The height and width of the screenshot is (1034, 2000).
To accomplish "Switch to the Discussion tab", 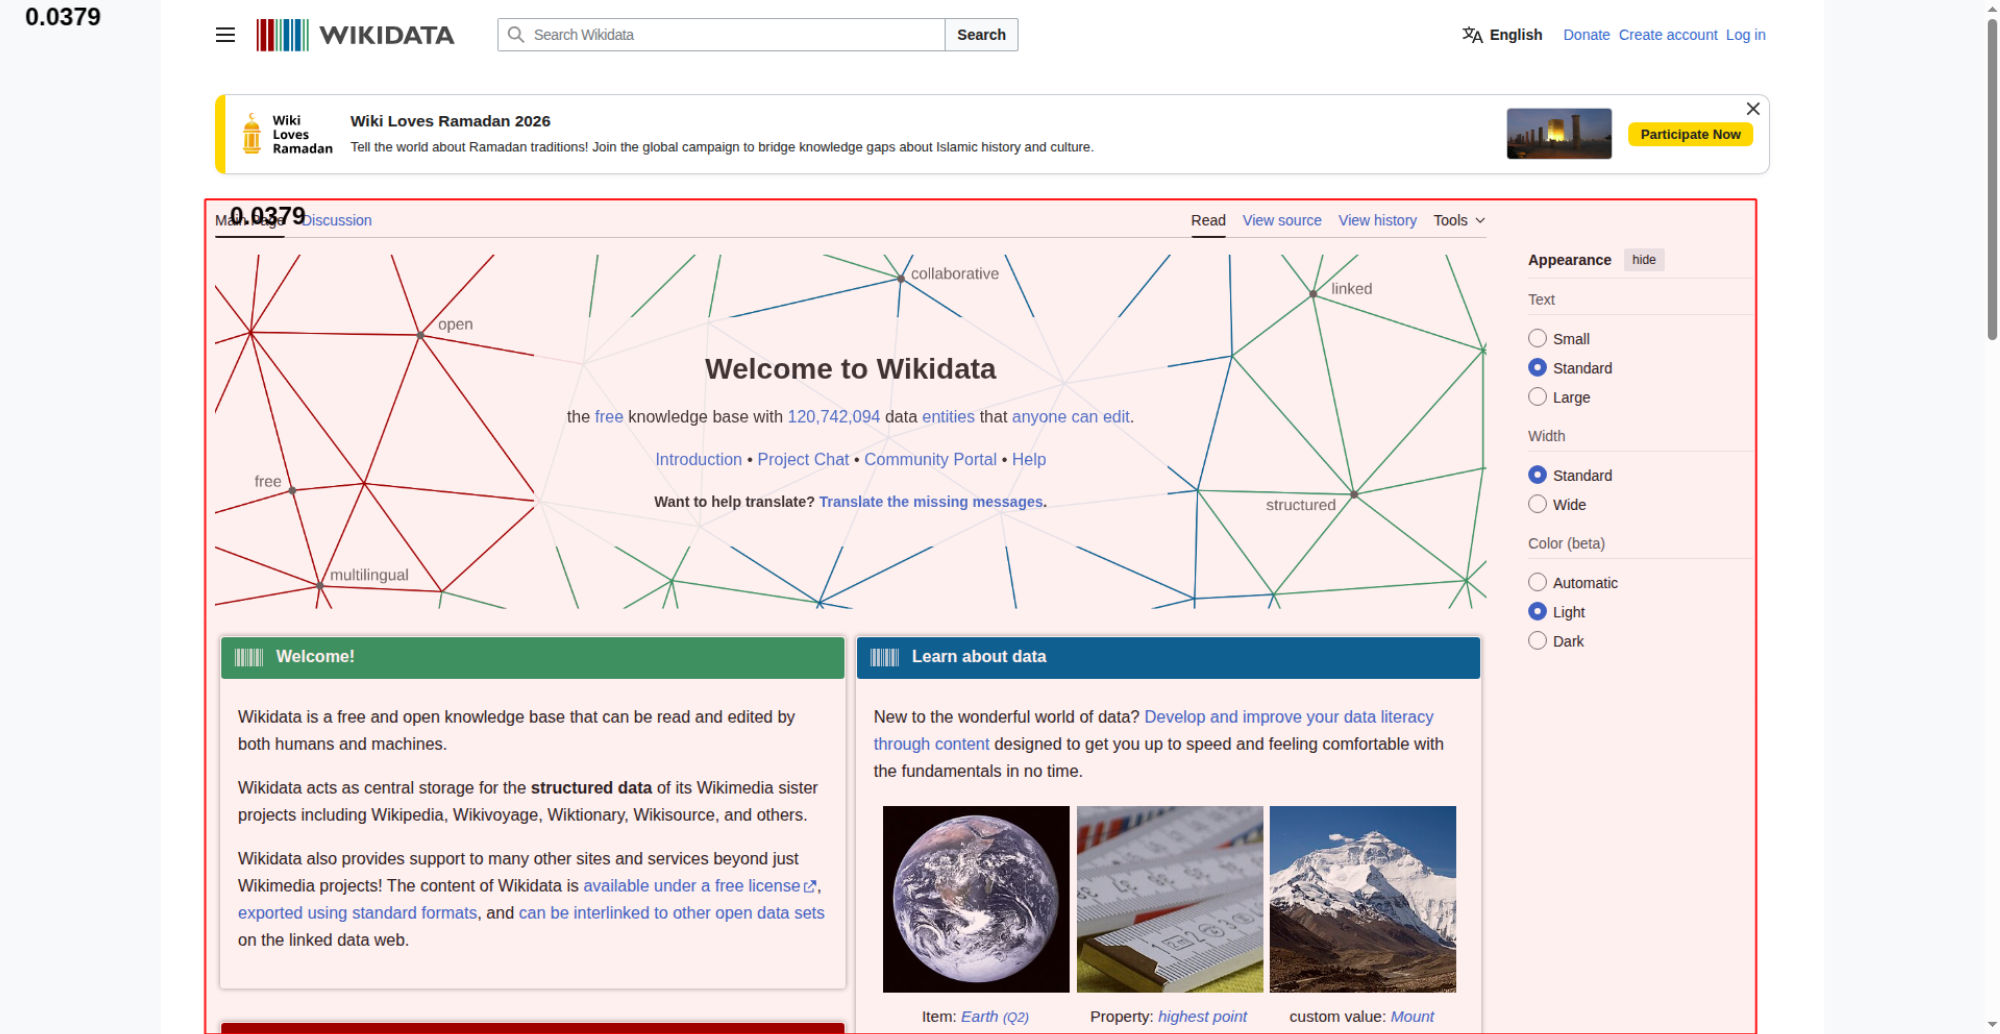I will tap(337, 220).
